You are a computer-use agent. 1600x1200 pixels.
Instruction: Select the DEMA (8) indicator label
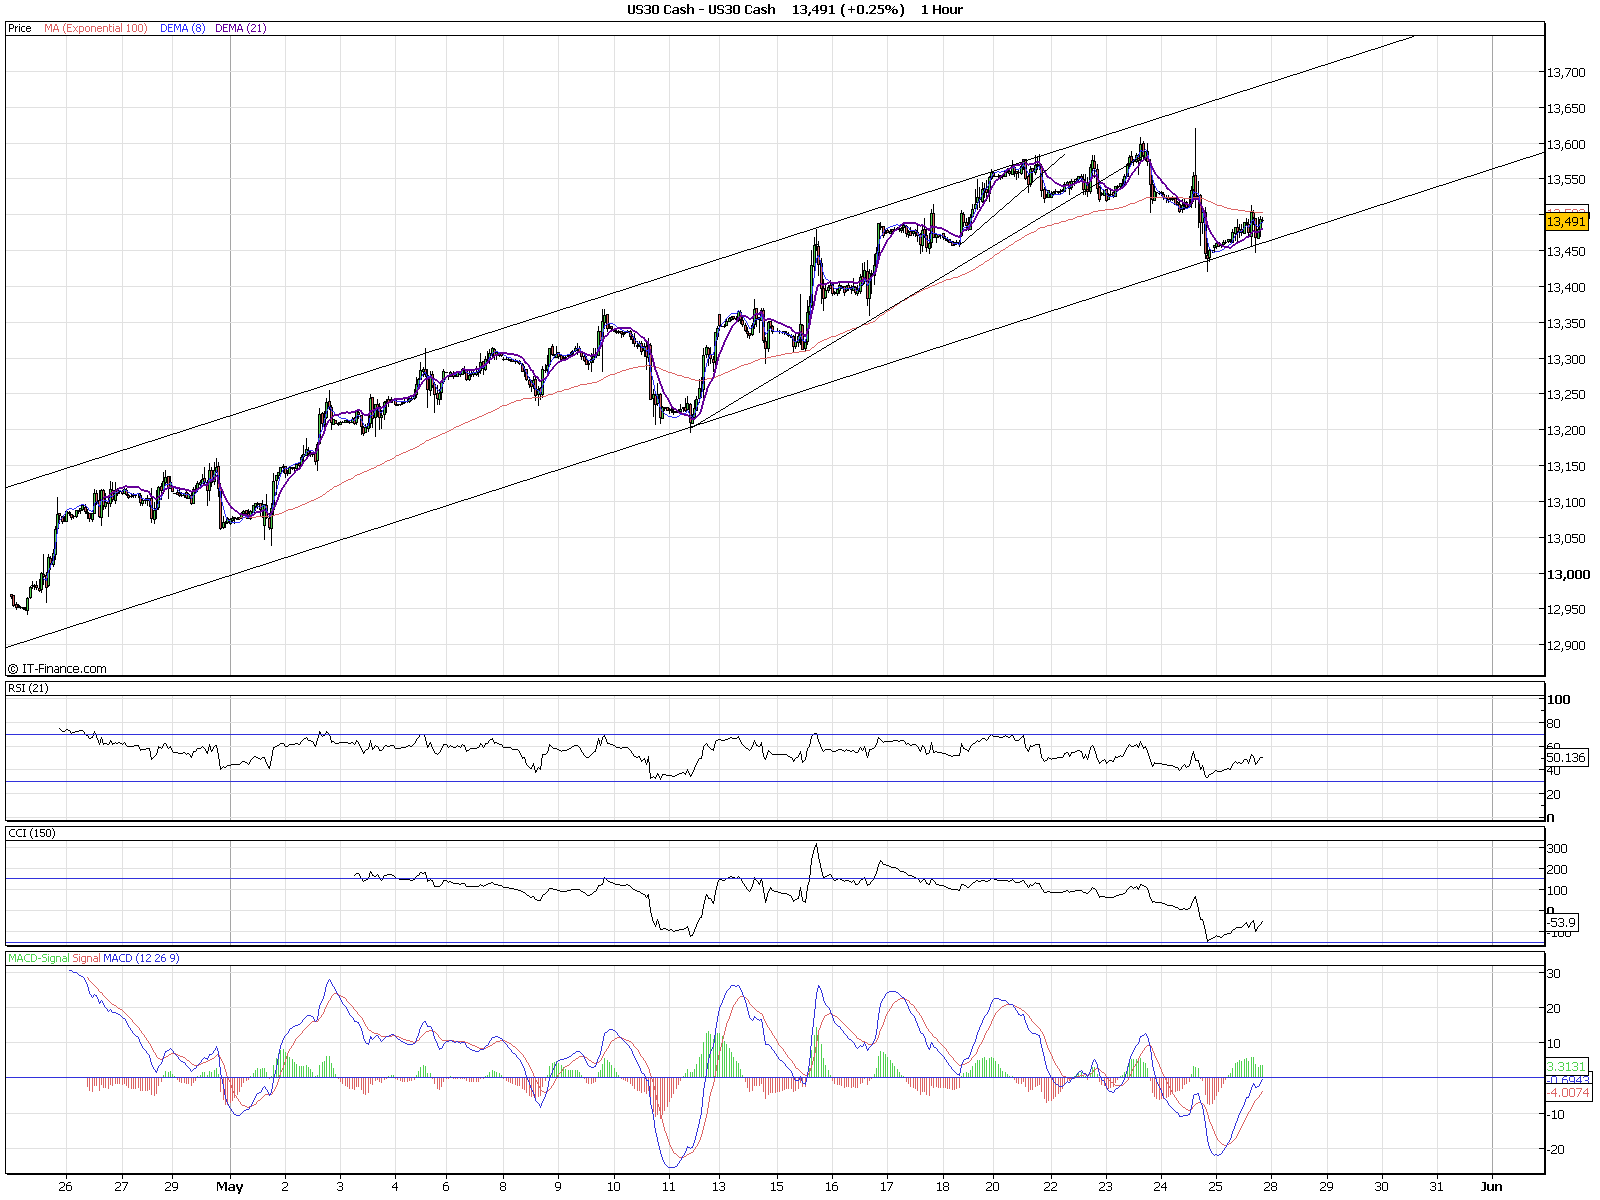pyautogui.click(x=182, y=28)
